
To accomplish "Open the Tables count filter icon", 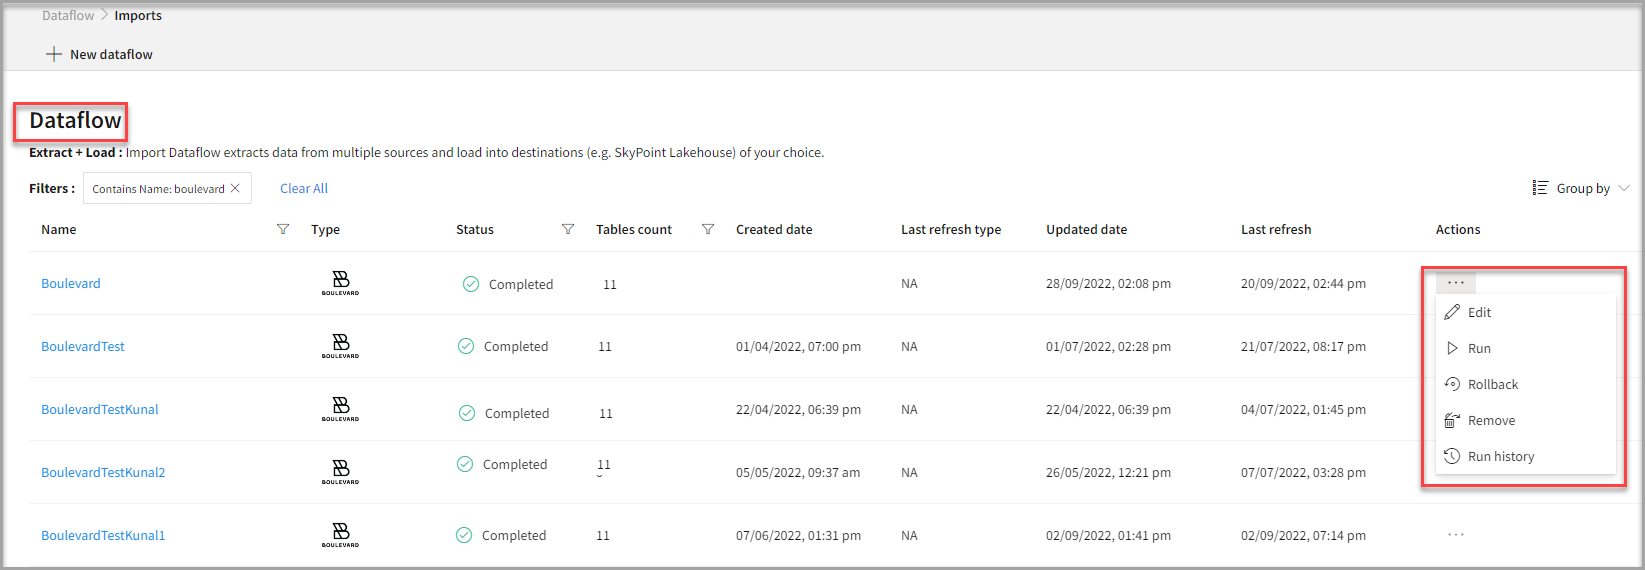I will 708,229.
